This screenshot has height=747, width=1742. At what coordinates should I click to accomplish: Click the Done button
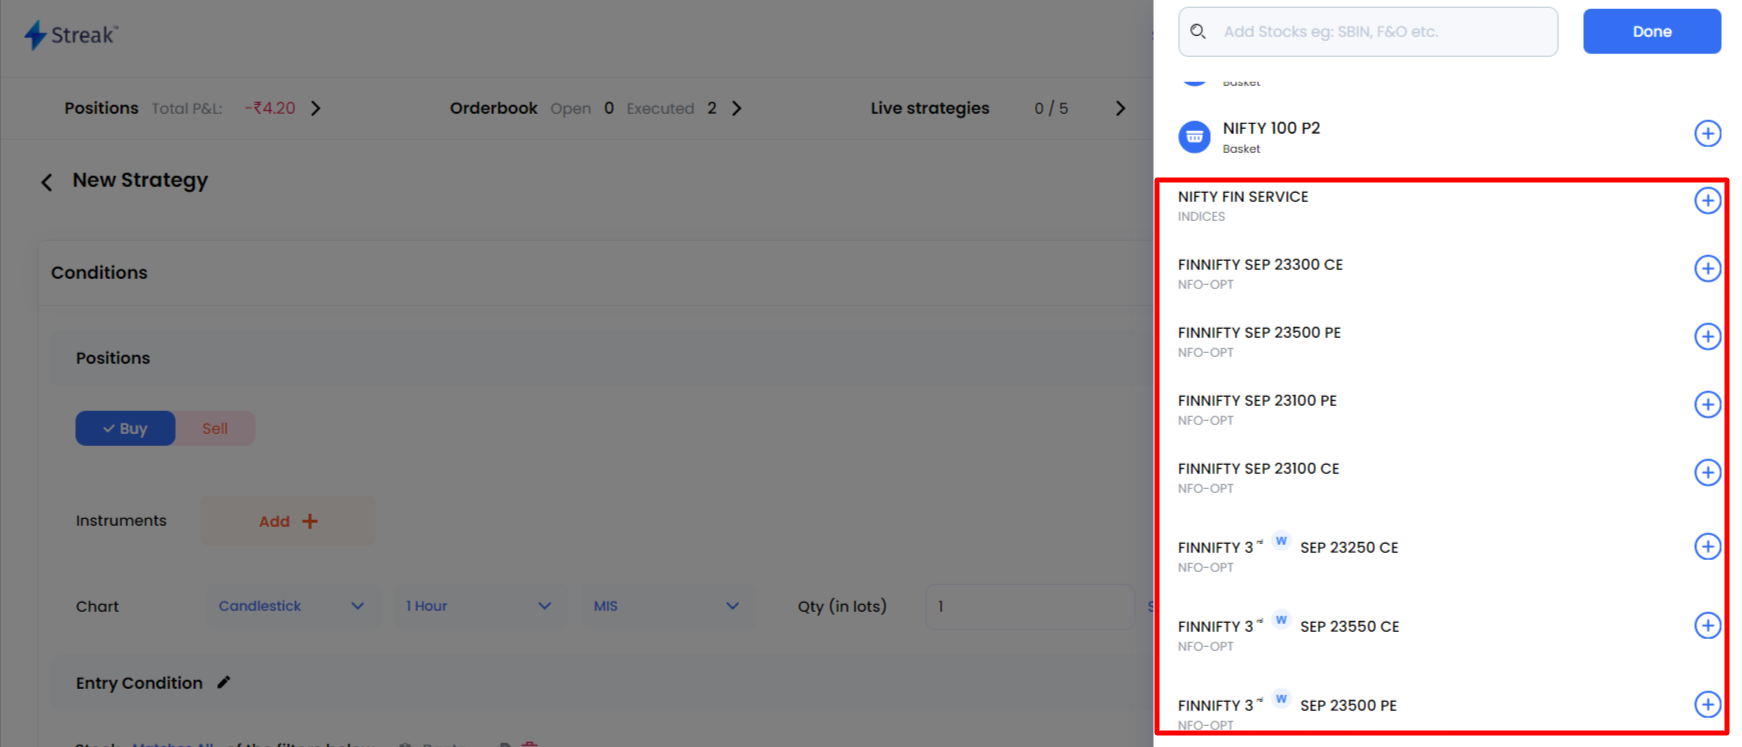pyautogui.click(x=1651, y=32)
